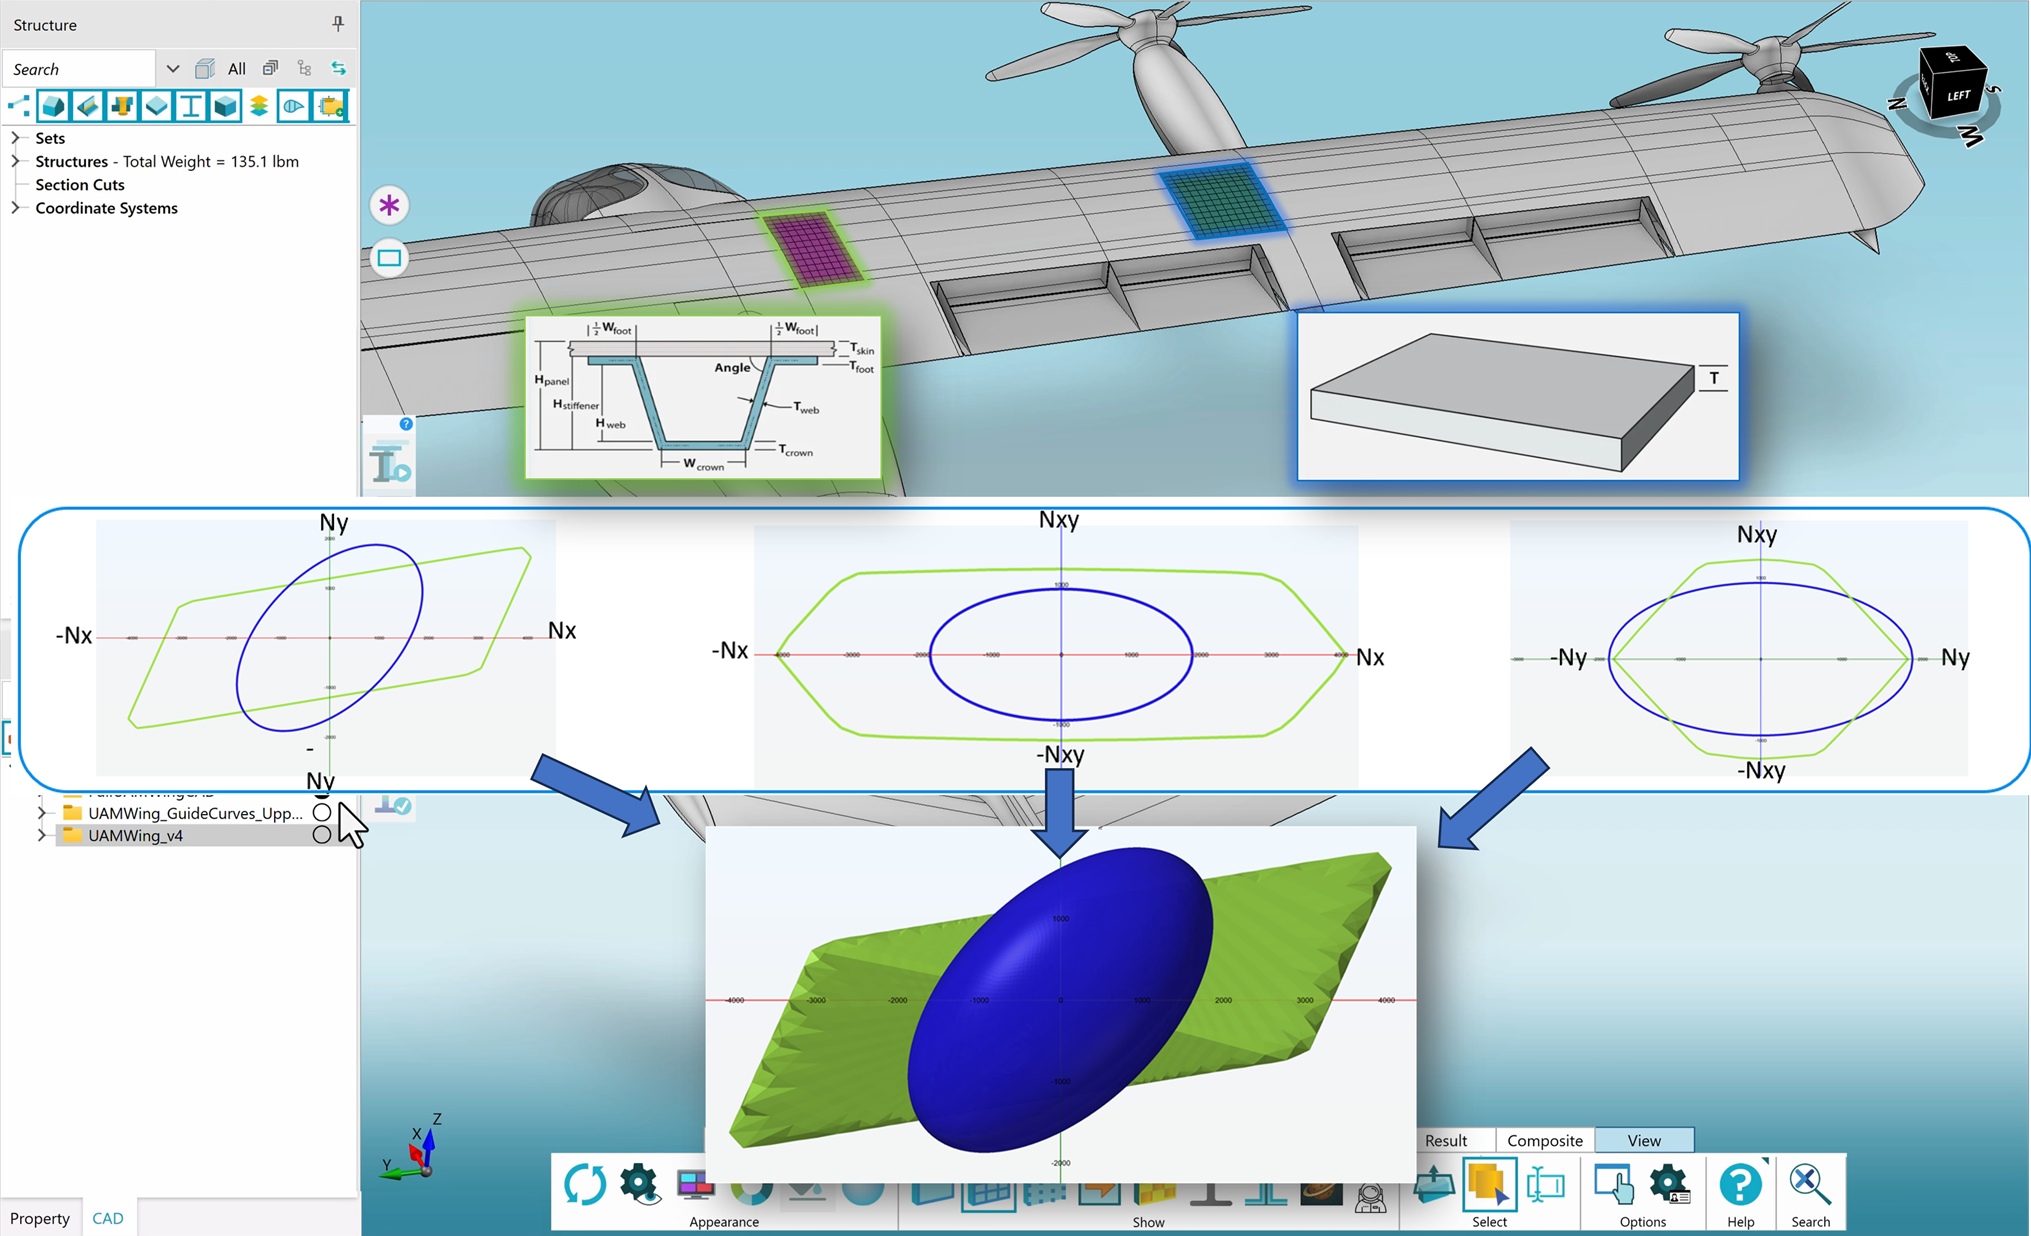Switch to the CAD tab
Screen dimensions: 2031x1236
pyautogui.click(x=108, y=1218)
